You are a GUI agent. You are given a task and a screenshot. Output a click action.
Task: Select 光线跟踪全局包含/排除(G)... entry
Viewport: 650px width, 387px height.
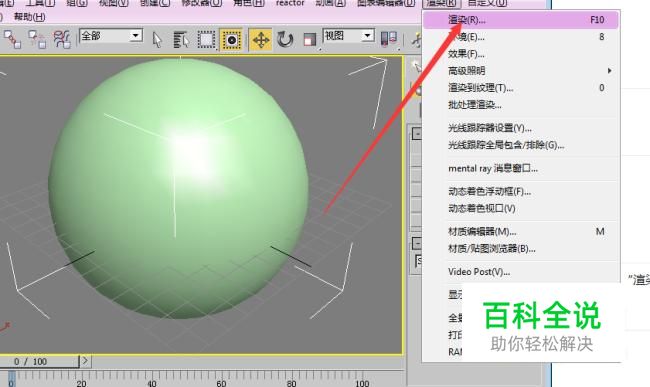[521, 145]
